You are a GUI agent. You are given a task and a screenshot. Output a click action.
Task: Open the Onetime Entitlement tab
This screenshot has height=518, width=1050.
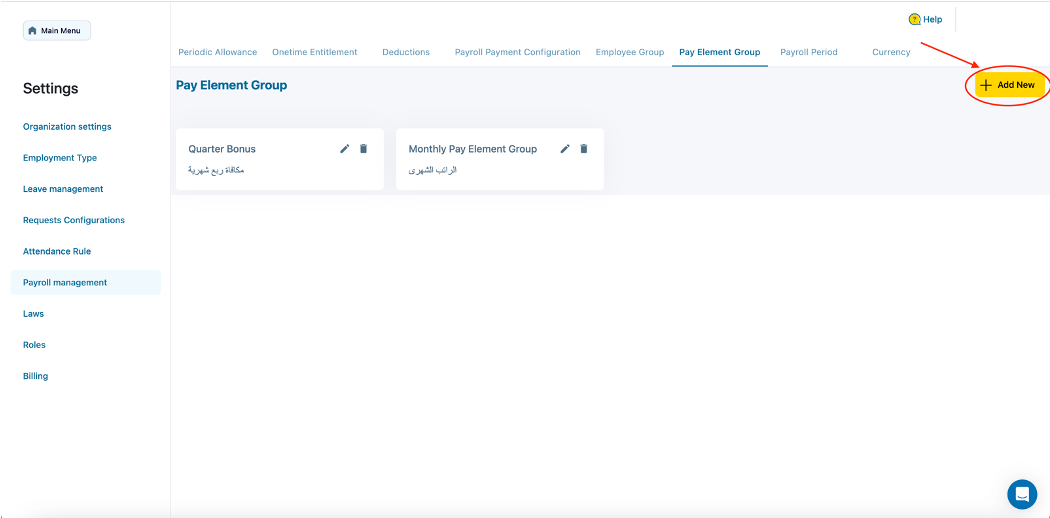[x=314, y=52]
